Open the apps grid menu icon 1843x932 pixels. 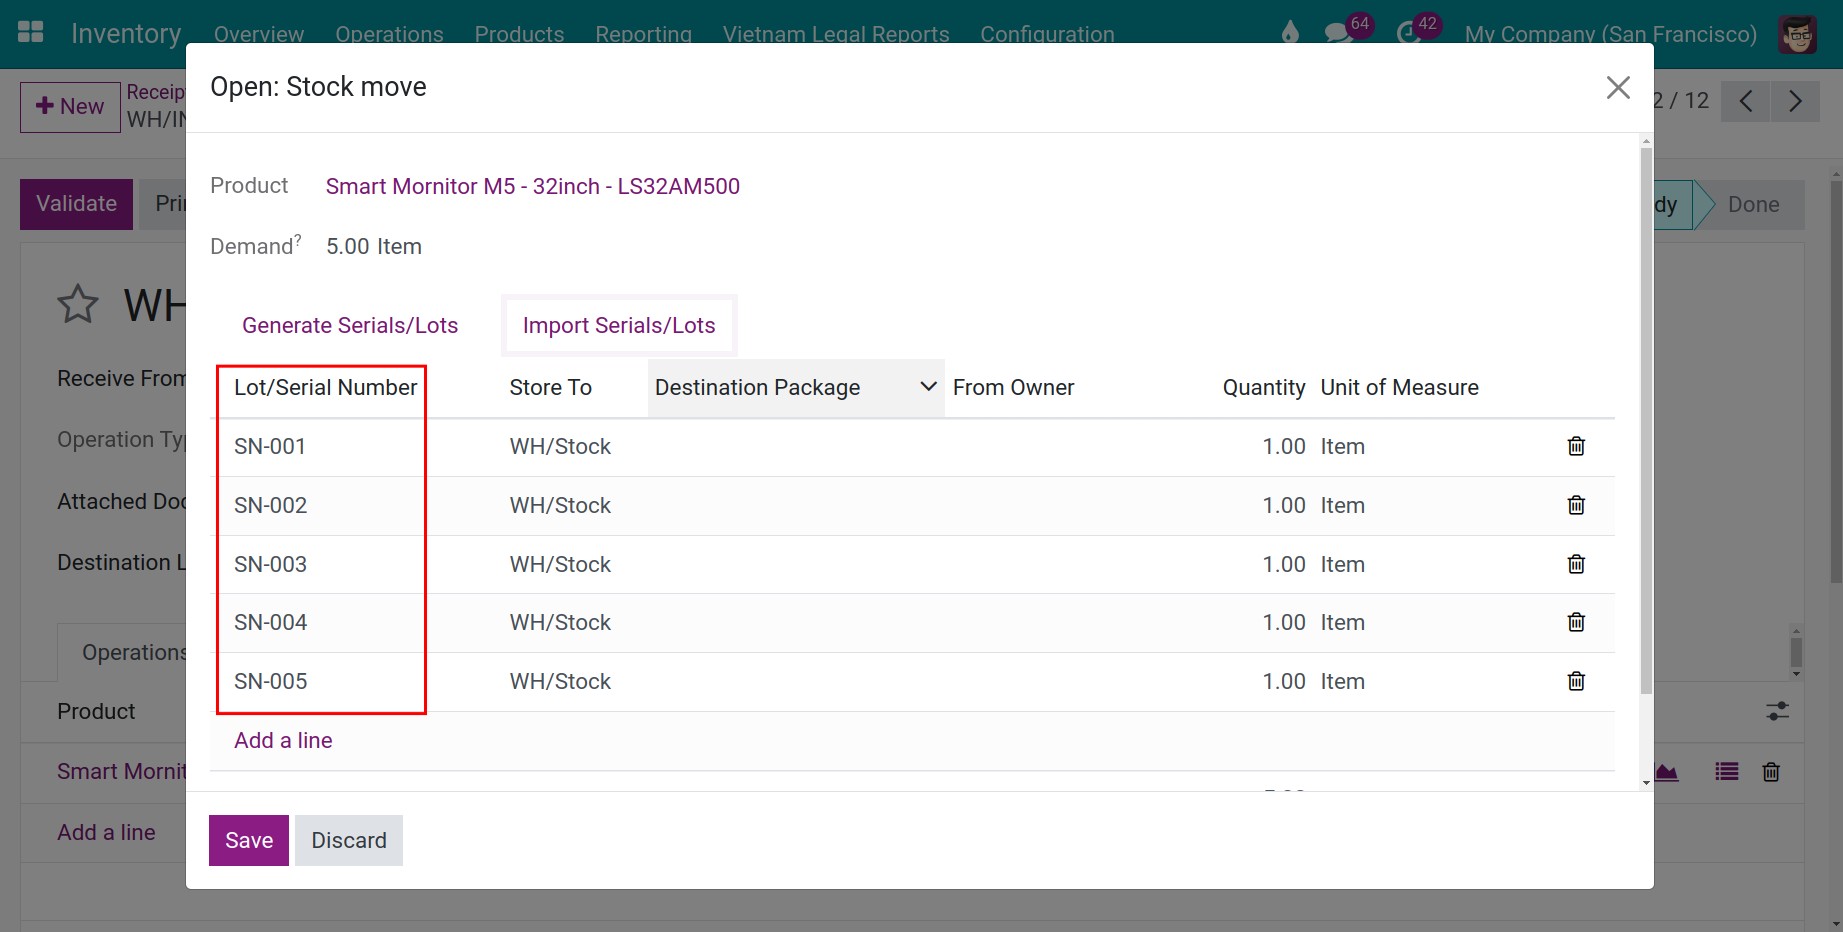coord(31,32)
